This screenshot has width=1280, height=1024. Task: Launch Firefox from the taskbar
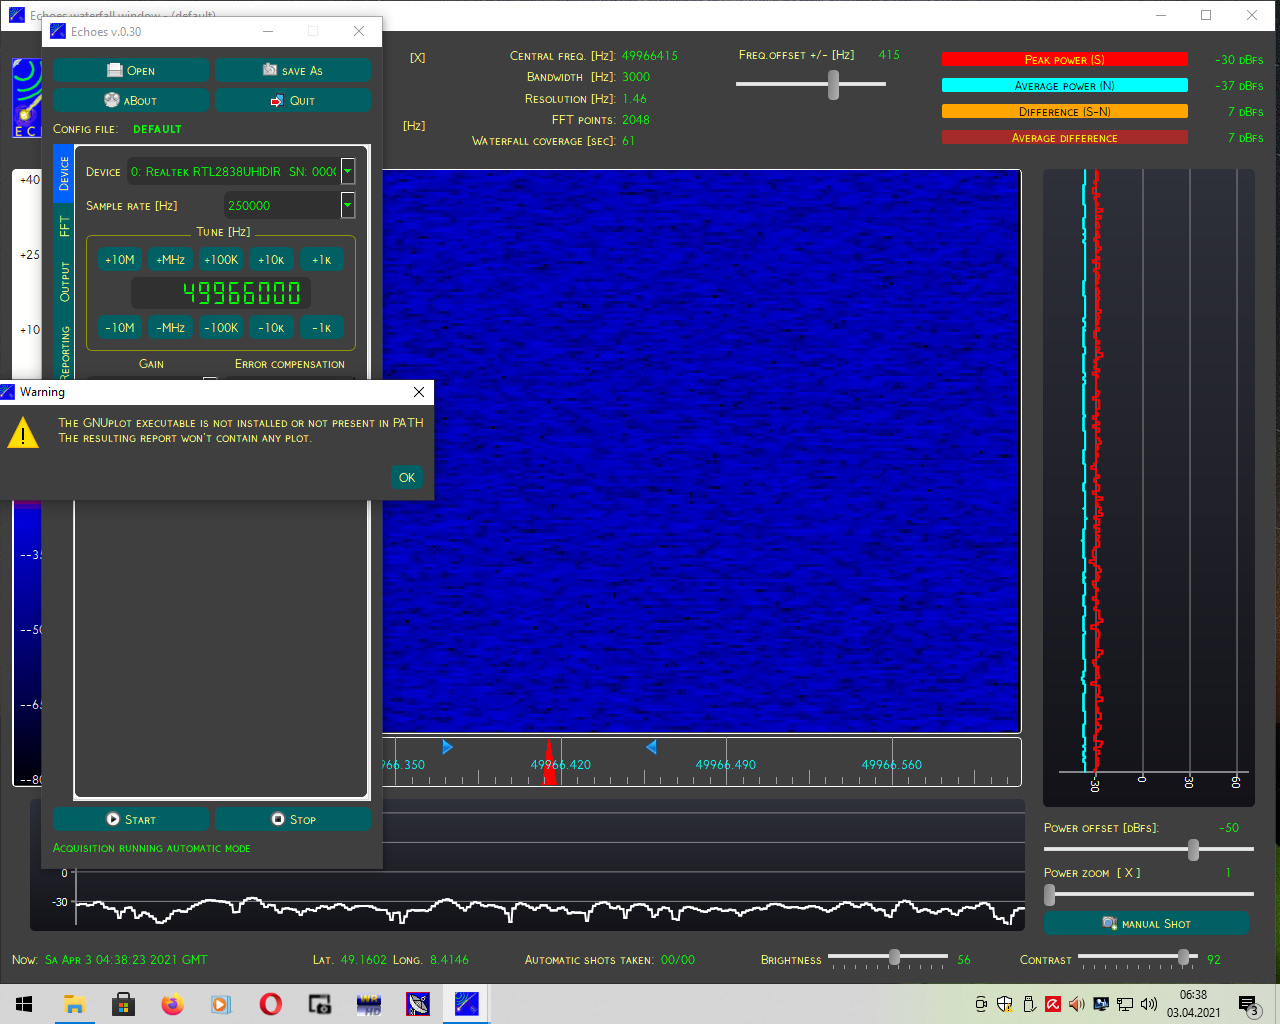point(172,1004)
